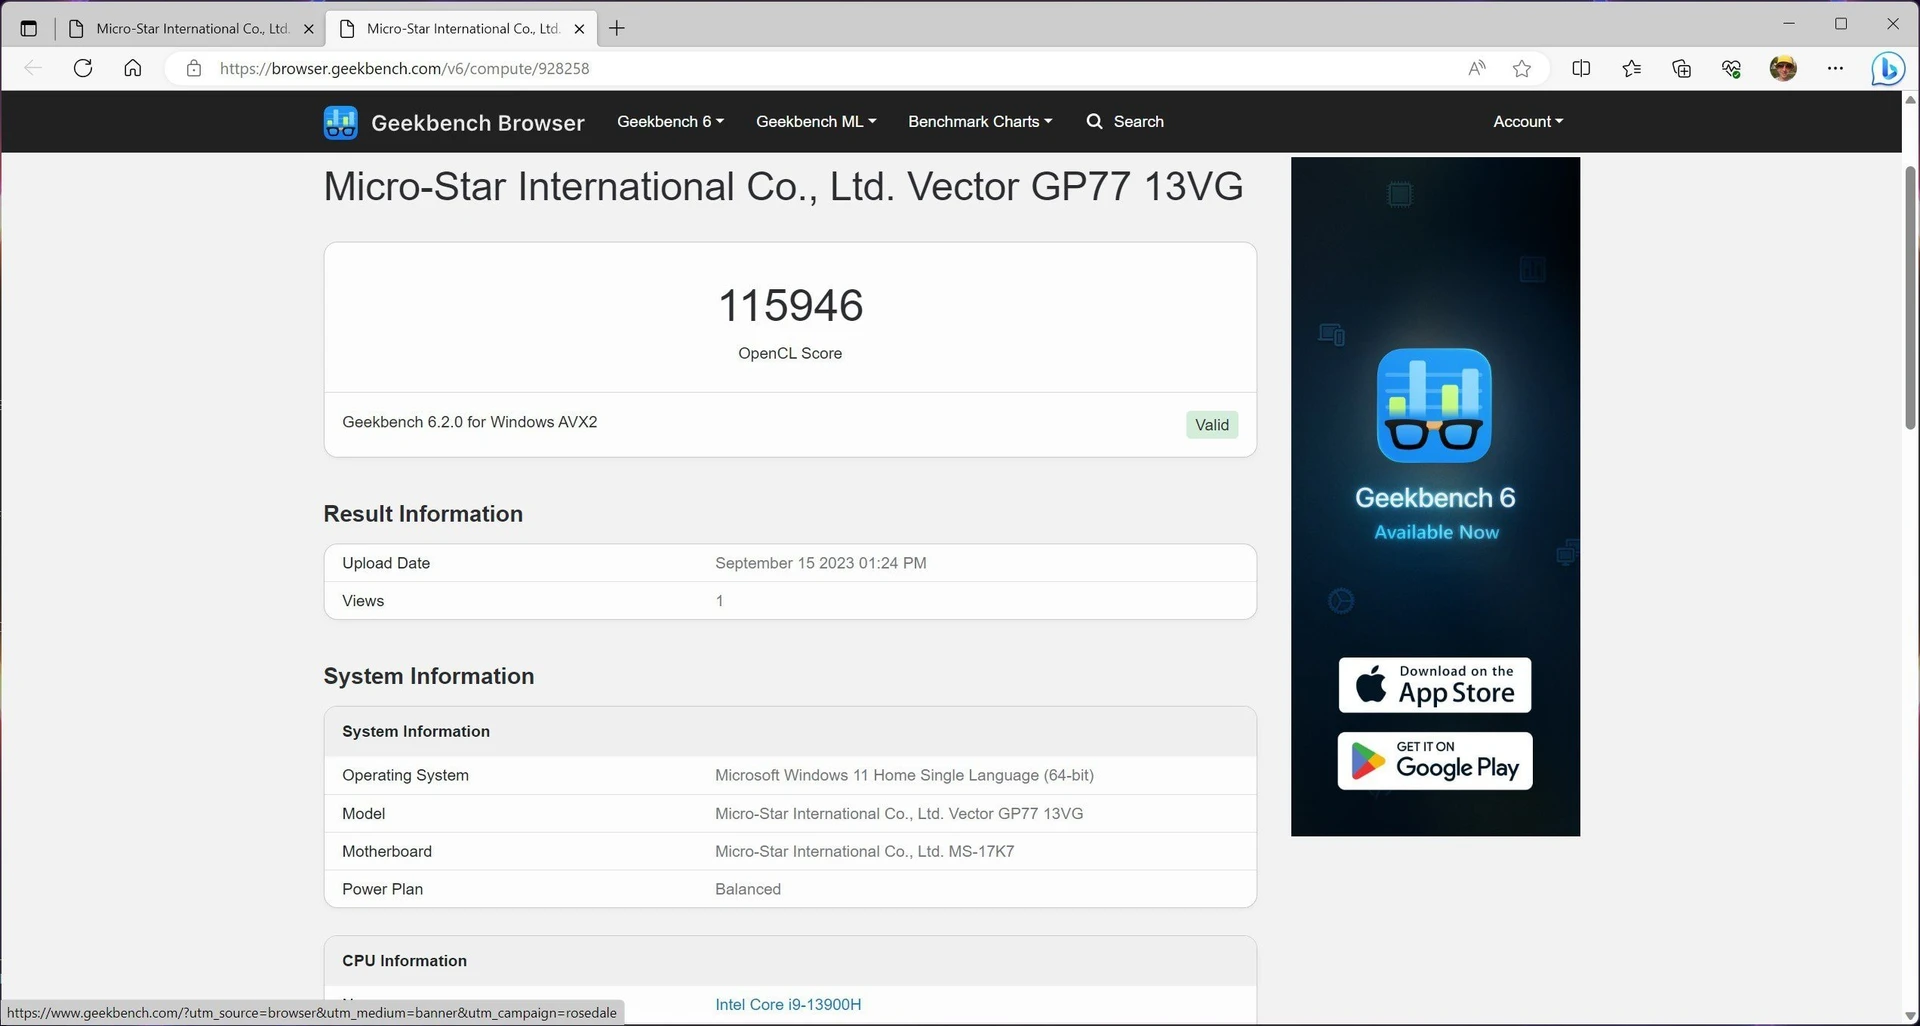The height and width of the screenshot is (1026, 1920).
Task: Click the scroll up arrow
Action: (x=1910, y=99)
